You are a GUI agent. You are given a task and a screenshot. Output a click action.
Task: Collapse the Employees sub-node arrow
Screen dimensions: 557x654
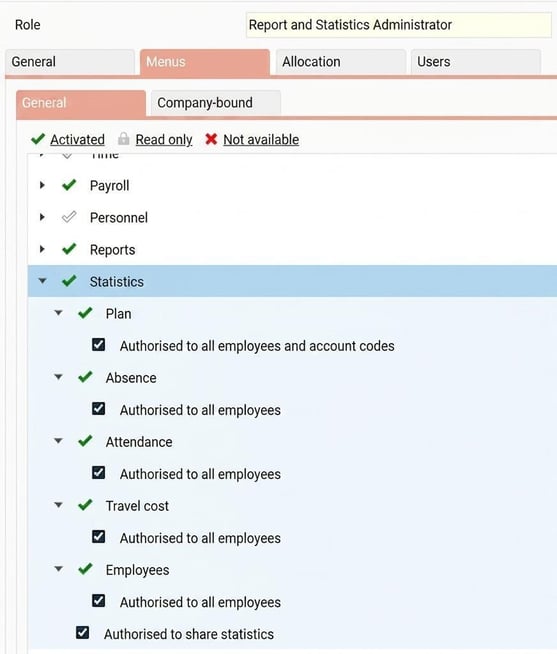click(58, 569)
